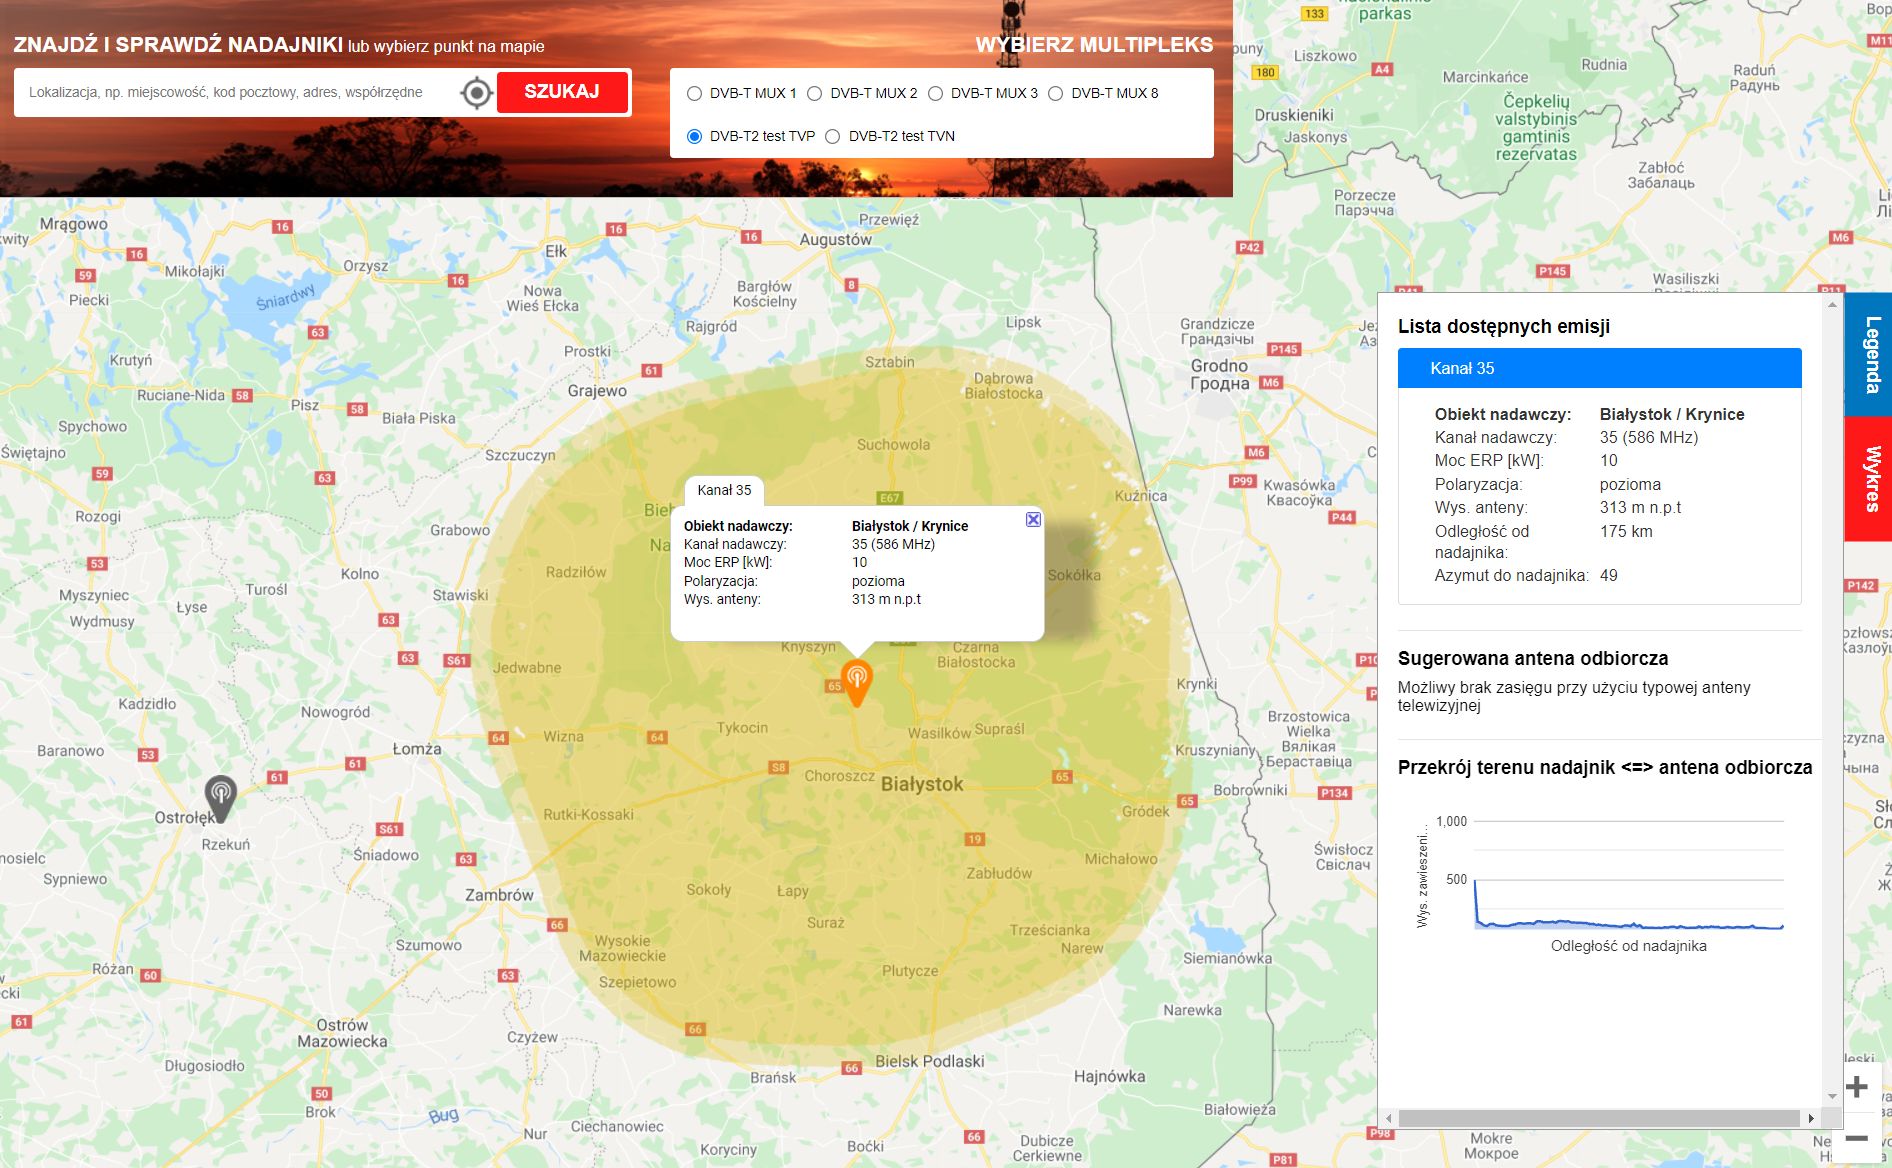This screenshot has width=1892, height=1168.
Task: Select DVB-T MUX 8 multiplex
Action: coord(1057,92)
